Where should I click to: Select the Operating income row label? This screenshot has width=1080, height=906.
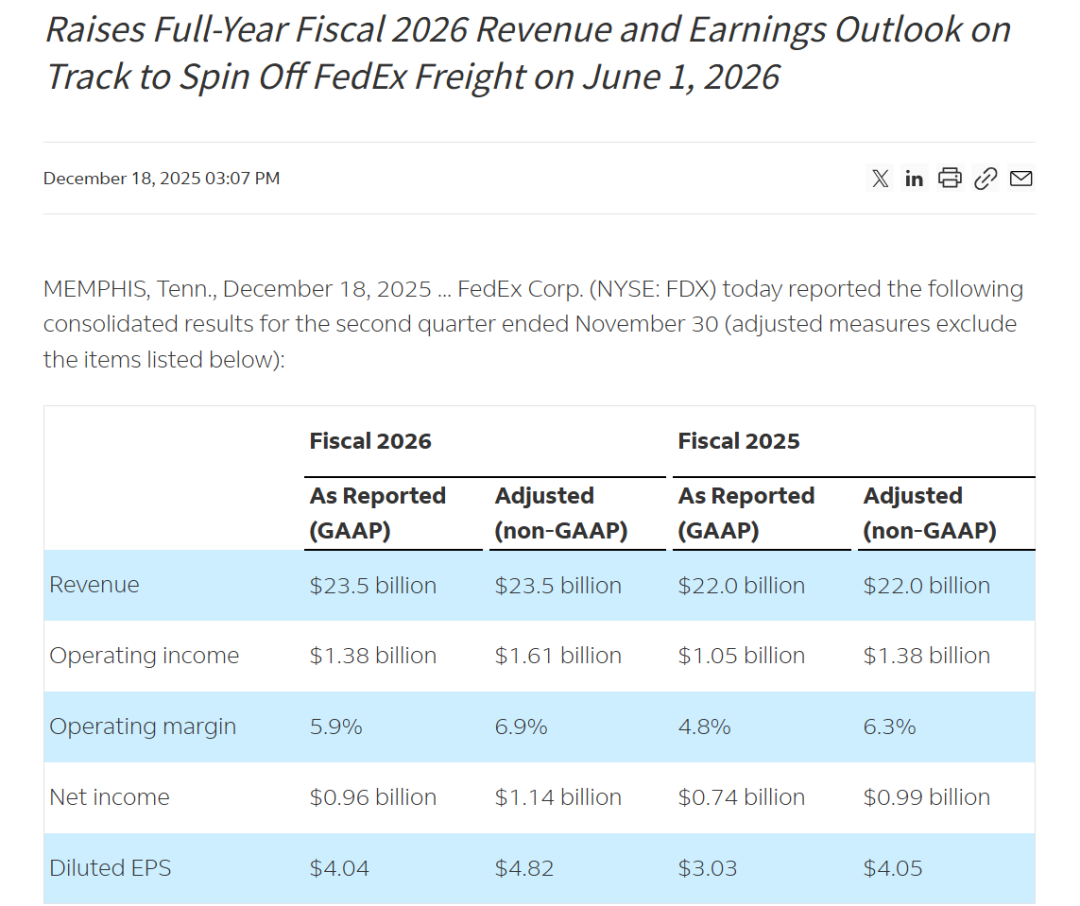coord(144,656)
